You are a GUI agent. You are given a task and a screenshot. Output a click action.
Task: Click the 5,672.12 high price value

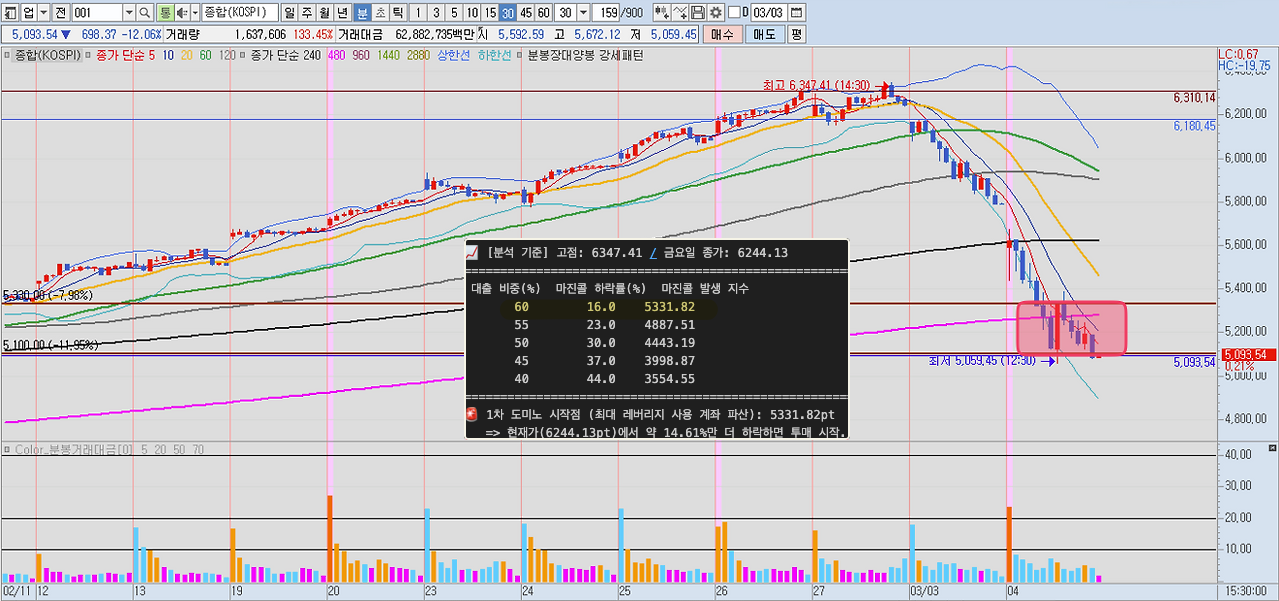pyautogui.click(x=597, y=34)
